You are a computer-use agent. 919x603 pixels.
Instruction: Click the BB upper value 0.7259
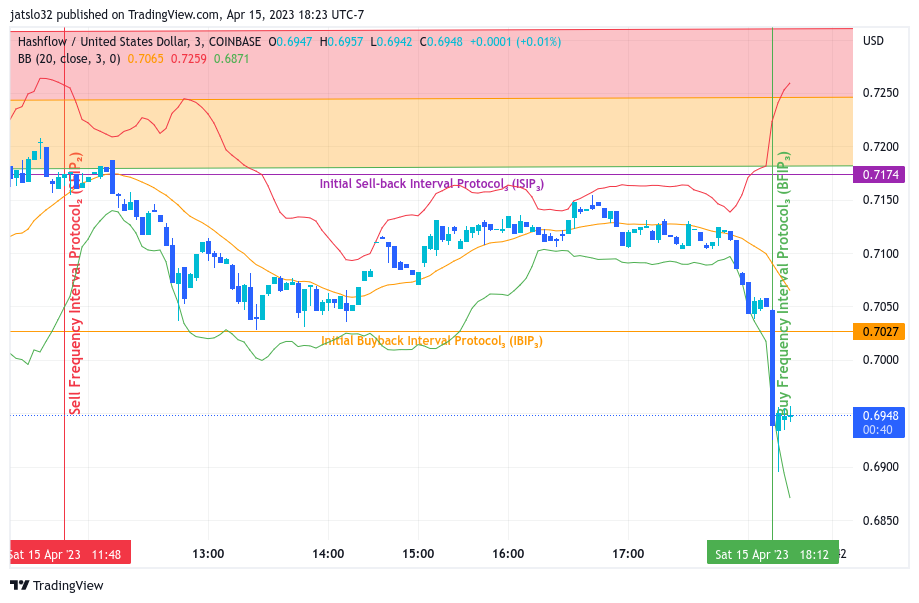tap(189, 59)
